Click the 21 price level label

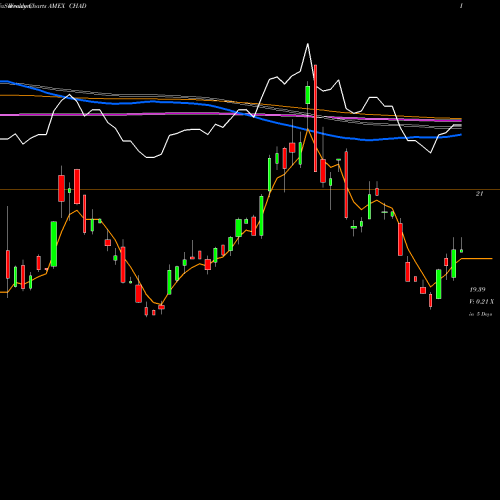[x=479, y=194]
